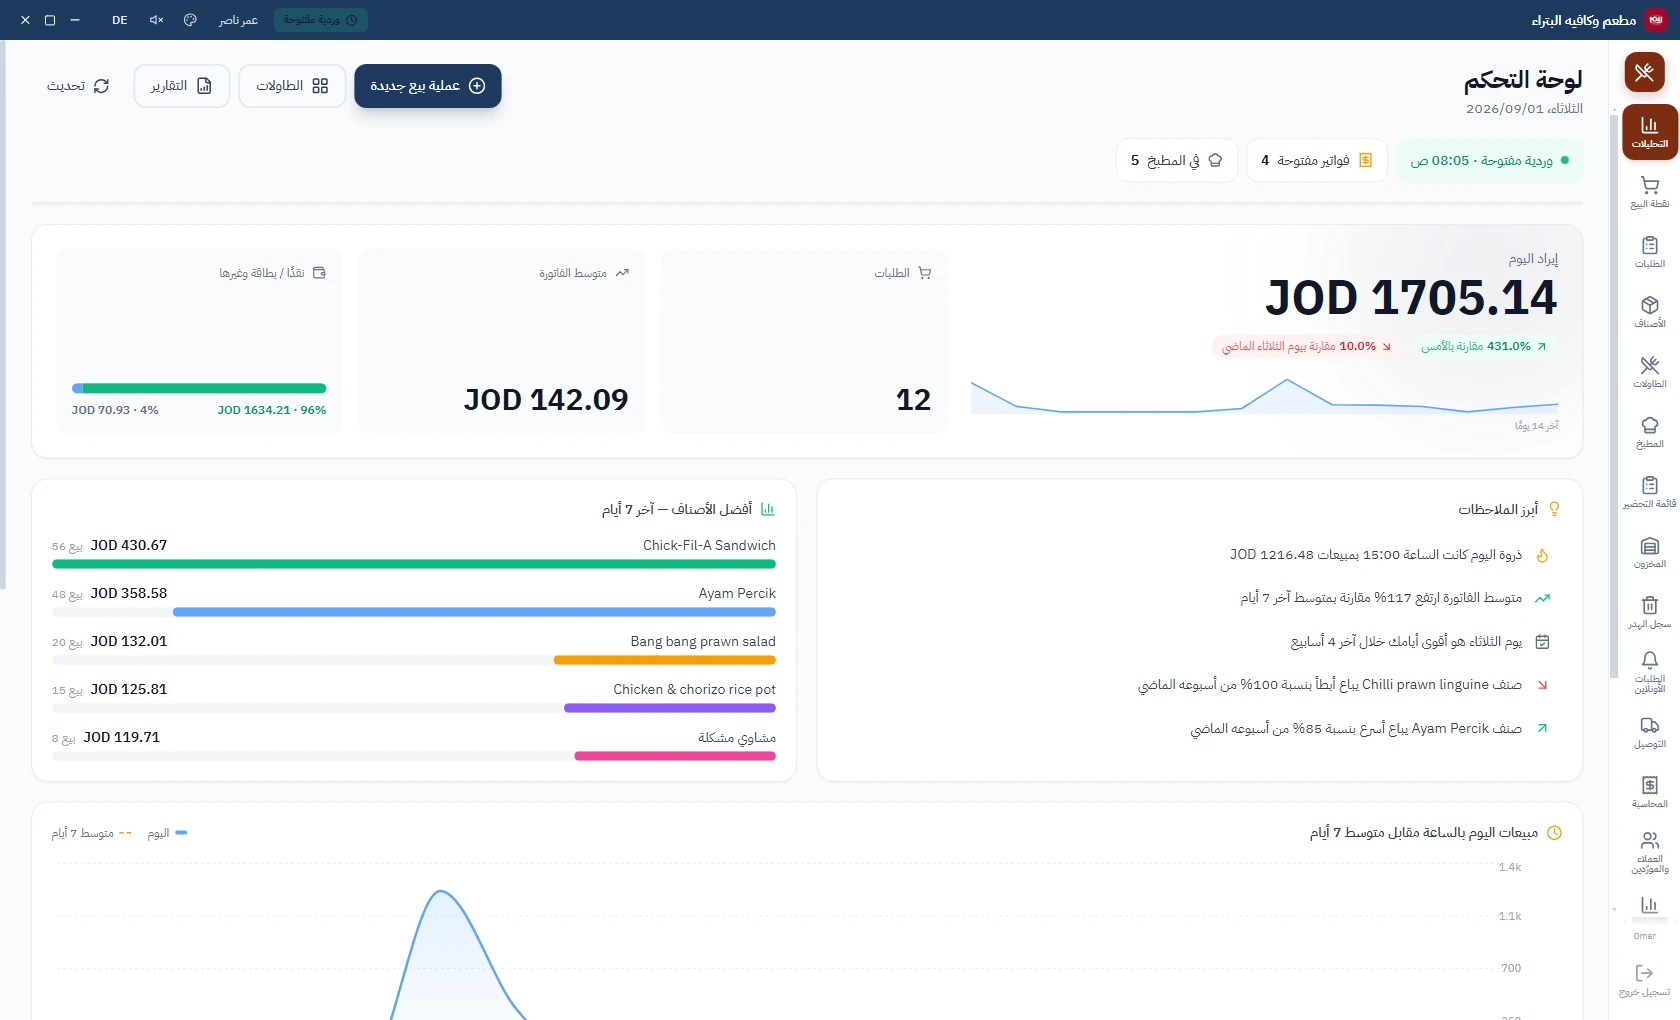Open the Tables (الطاولات) toolbar button
Image resolution: width=1680 pixels, height=1020 pixels.
click(292, 86)
